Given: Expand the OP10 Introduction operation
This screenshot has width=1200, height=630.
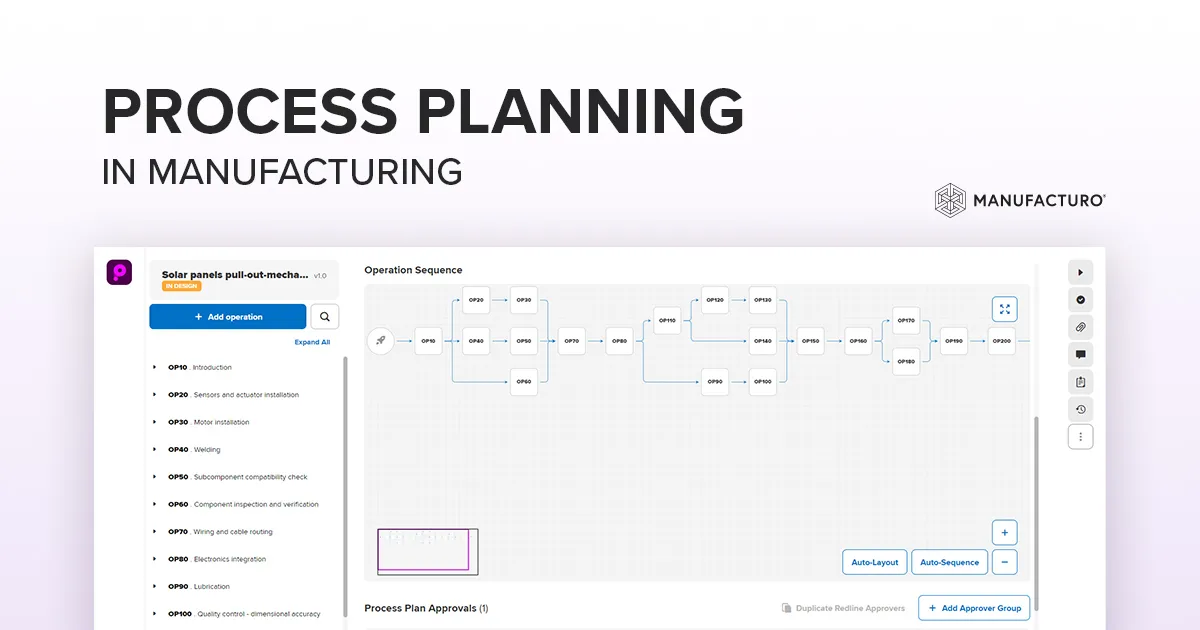Looking at the screenshot, I should 155,367.
